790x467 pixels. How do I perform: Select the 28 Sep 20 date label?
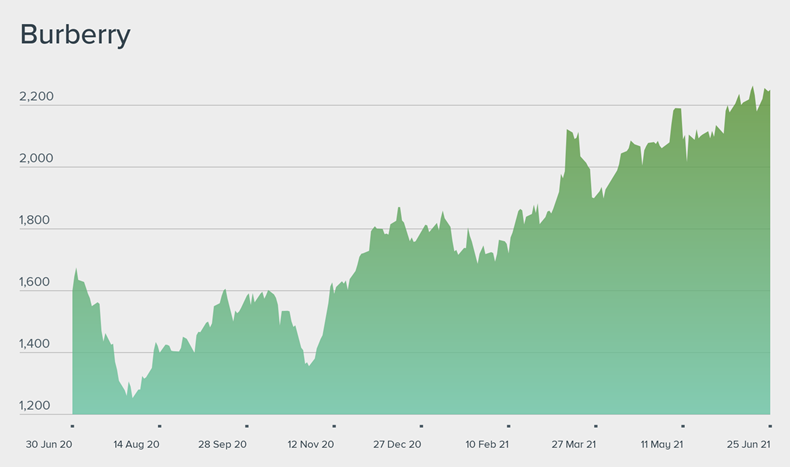click(222, 443)
